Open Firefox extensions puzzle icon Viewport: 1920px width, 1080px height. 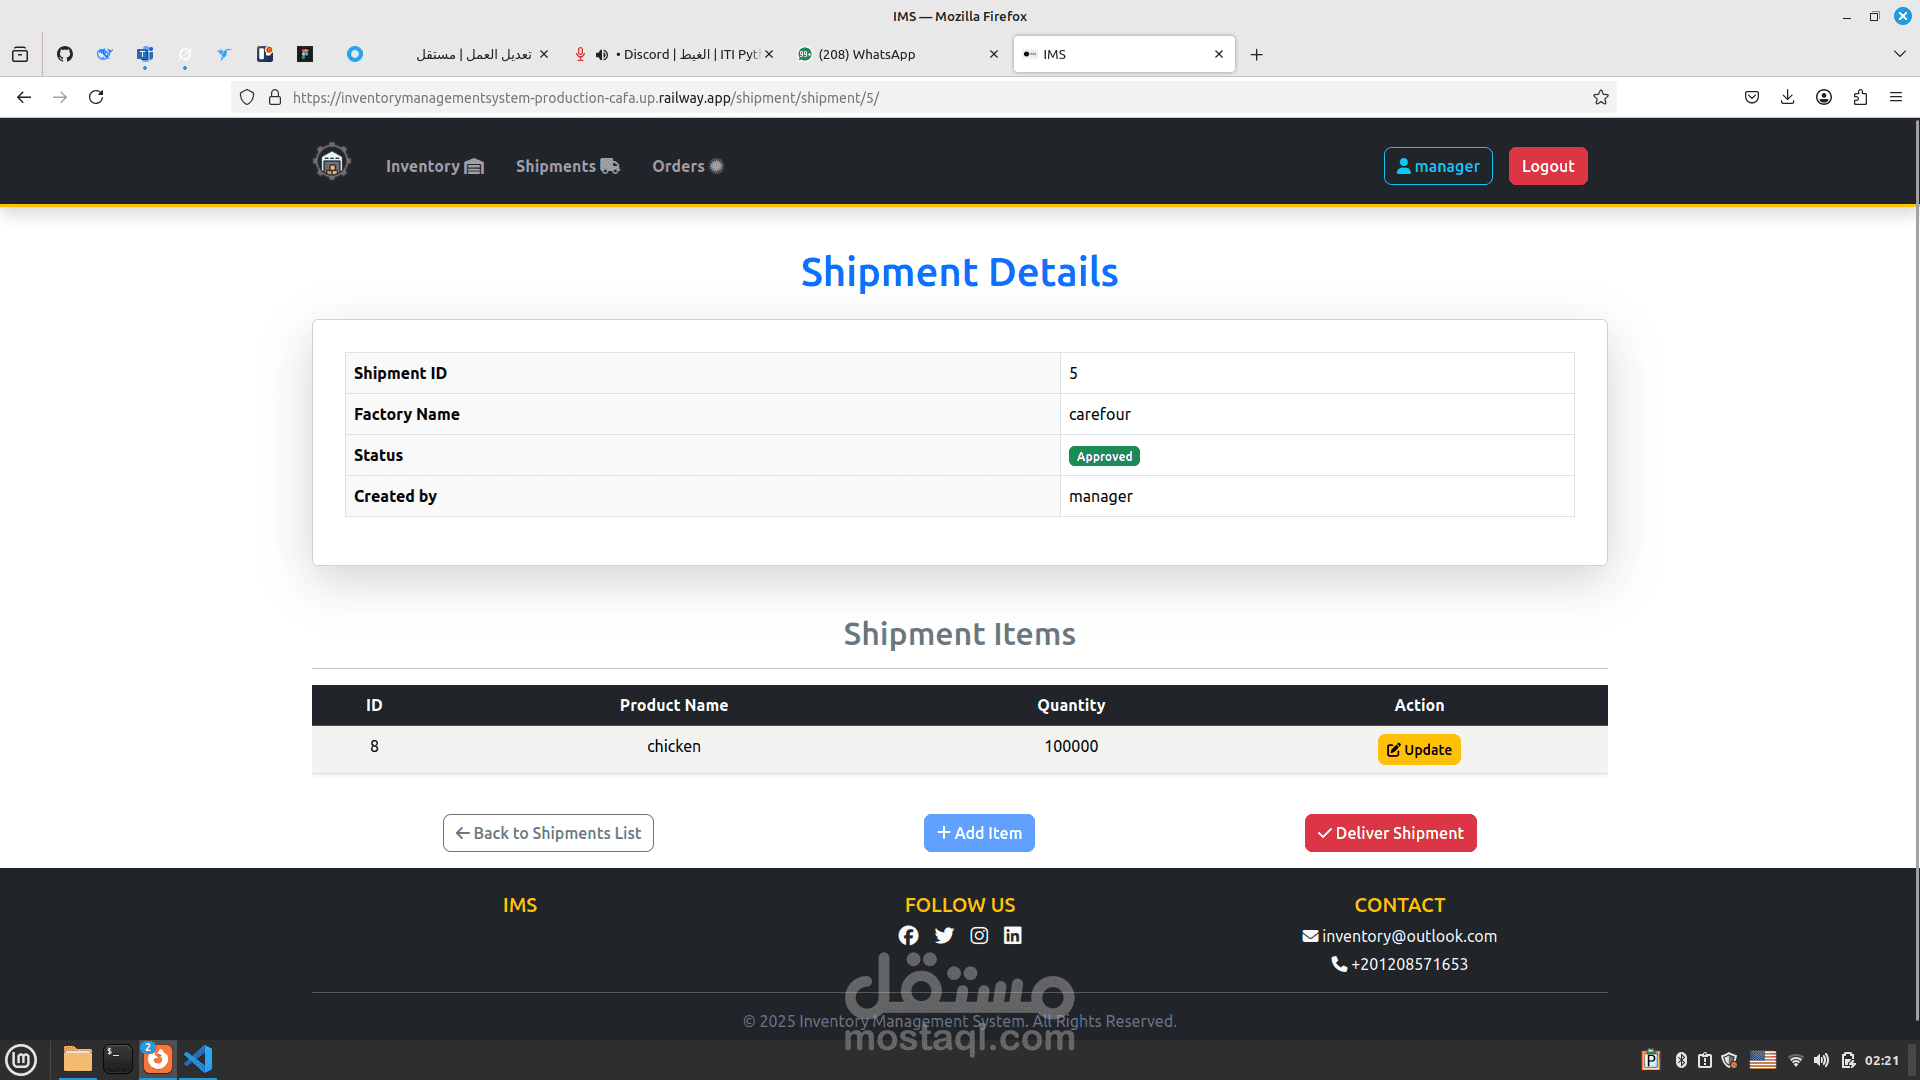coord(1860,97)
